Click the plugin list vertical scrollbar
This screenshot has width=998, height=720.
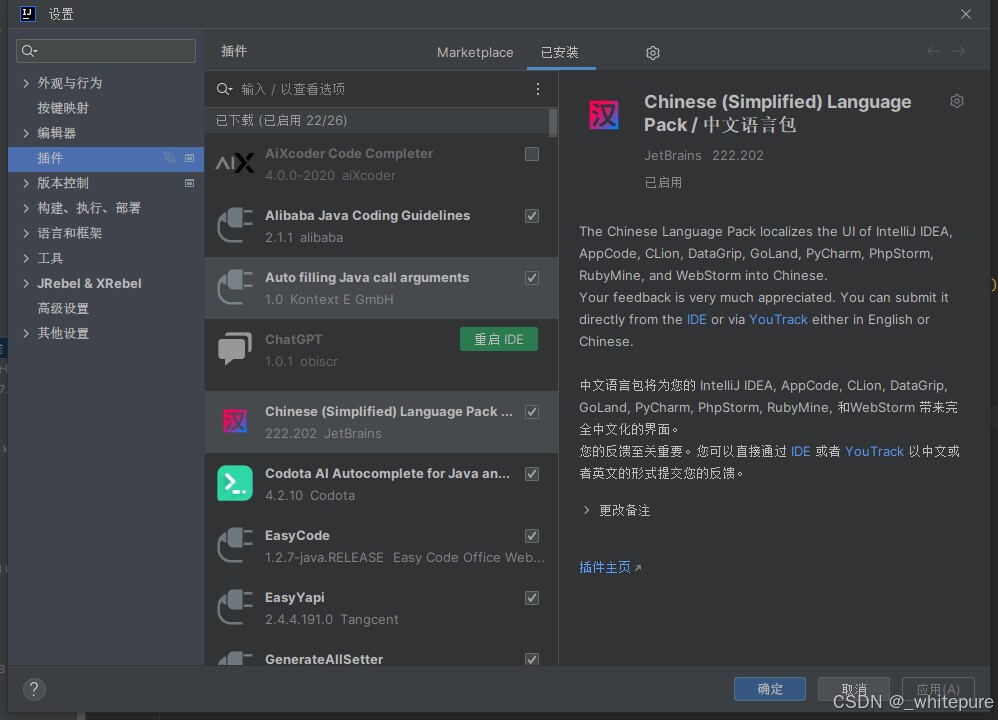(552, 122)
